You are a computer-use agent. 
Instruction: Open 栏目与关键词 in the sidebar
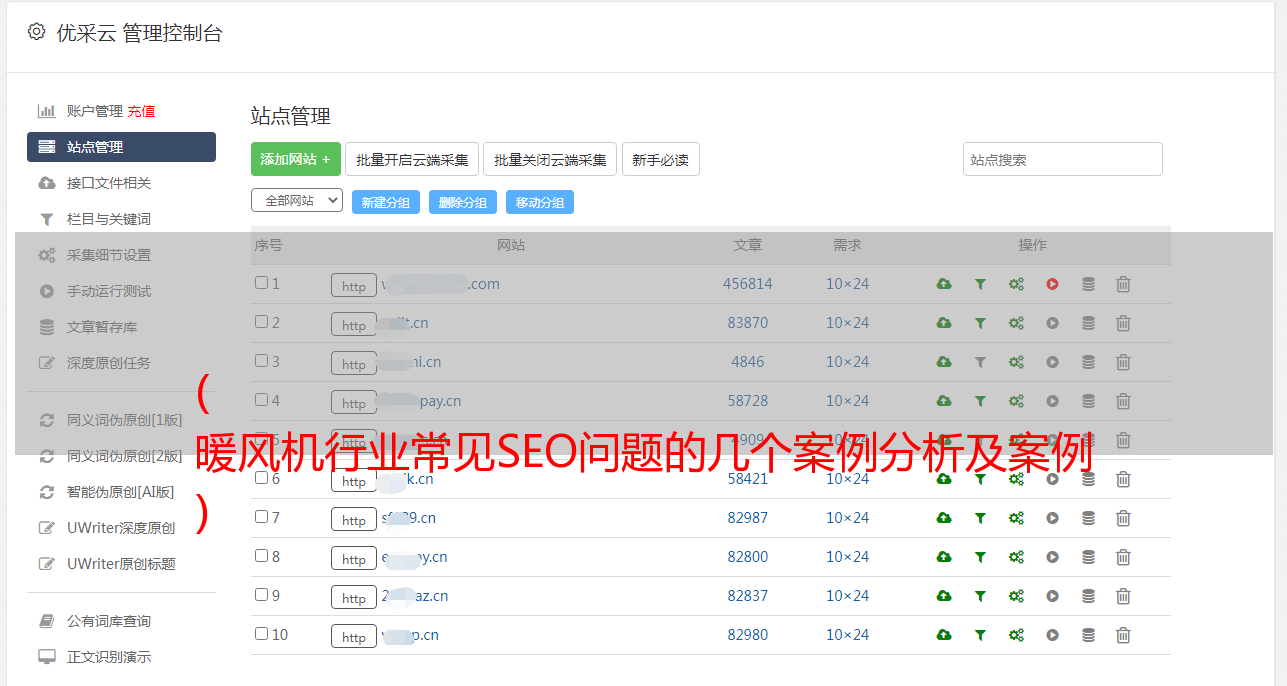(x=109, y=219)
